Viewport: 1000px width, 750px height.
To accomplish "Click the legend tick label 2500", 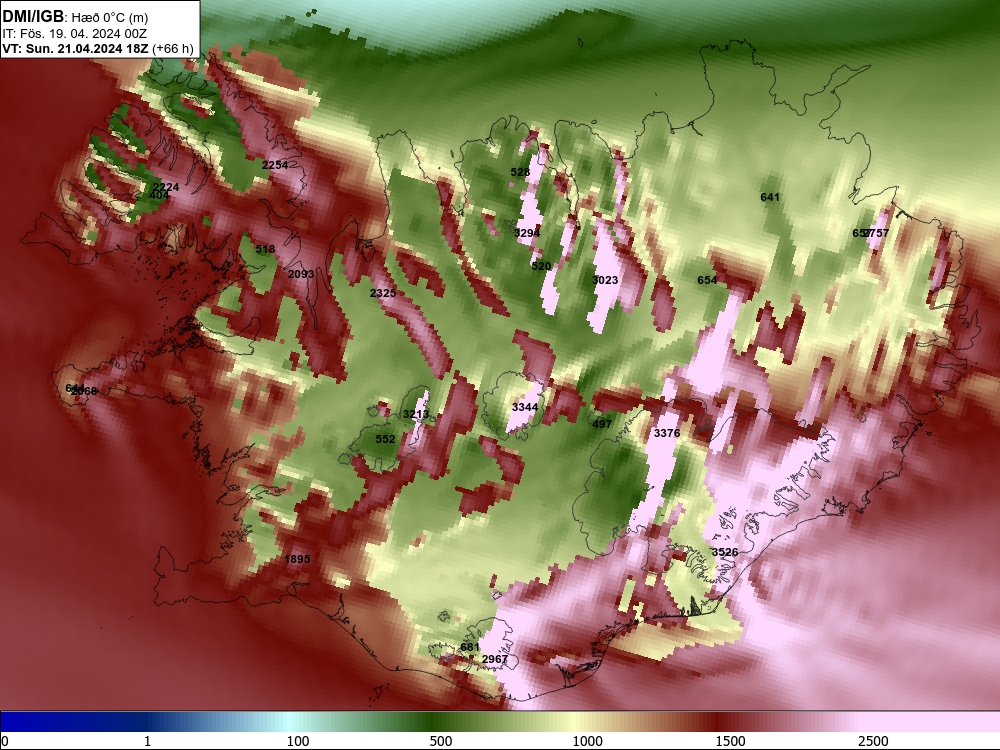I will pyautogui.click(x=873, y=741).
